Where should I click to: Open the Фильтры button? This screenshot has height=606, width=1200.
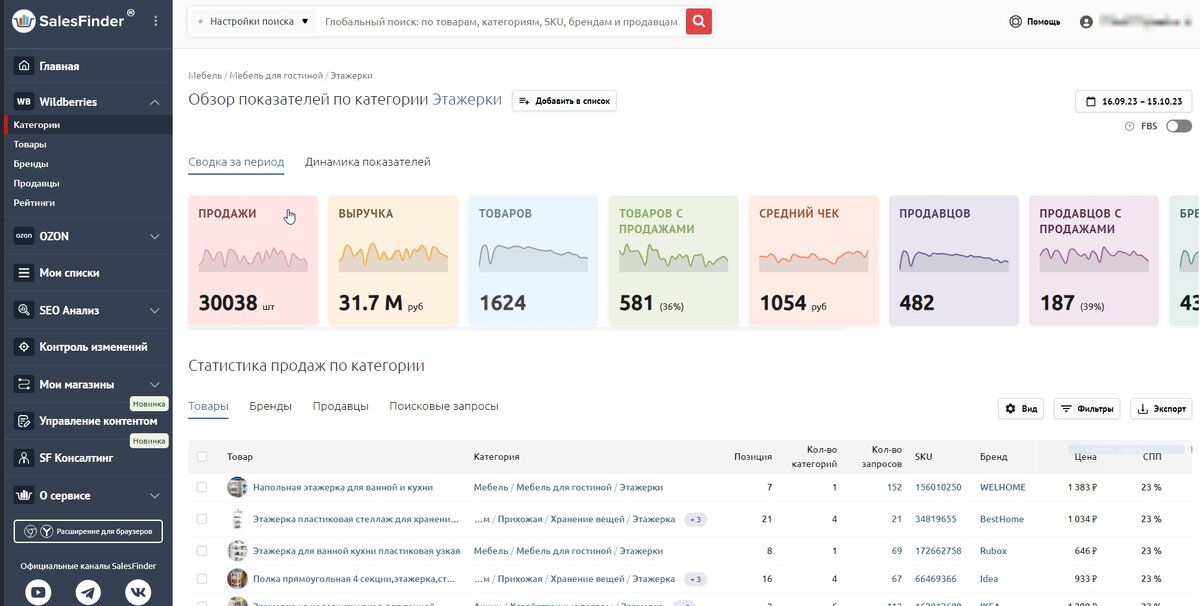click(1087, 408)
